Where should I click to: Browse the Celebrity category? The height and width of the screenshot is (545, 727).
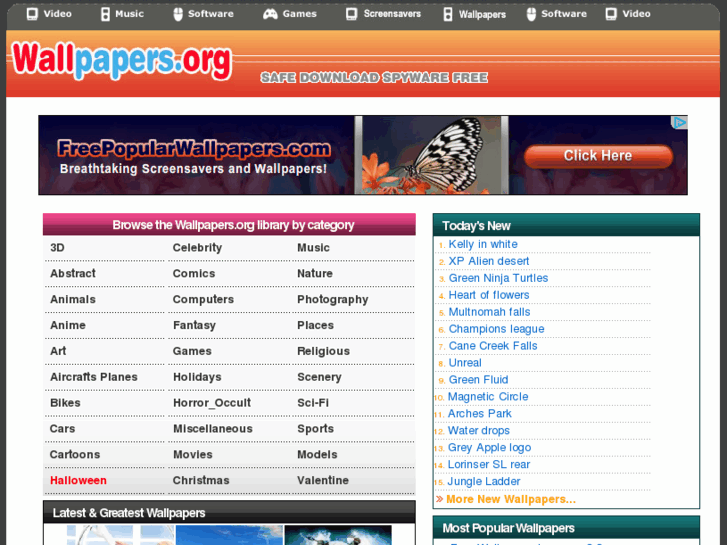click(x=198, y=248)
